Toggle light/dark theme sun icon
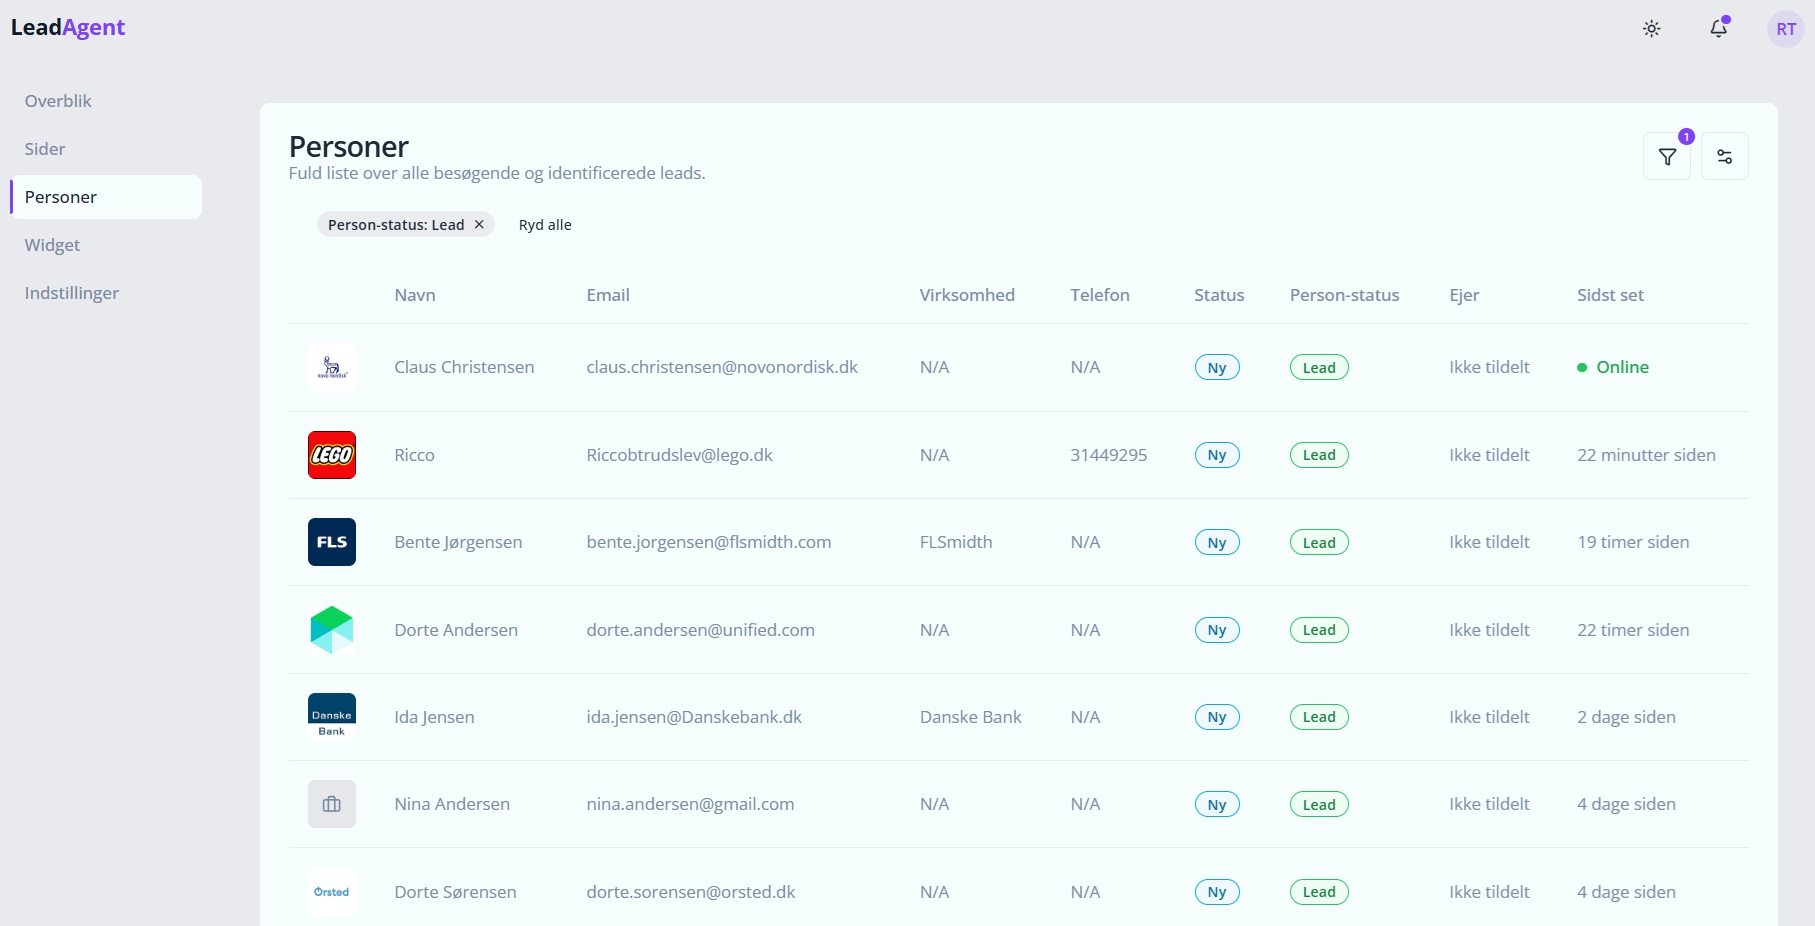 pos(1651,29)
